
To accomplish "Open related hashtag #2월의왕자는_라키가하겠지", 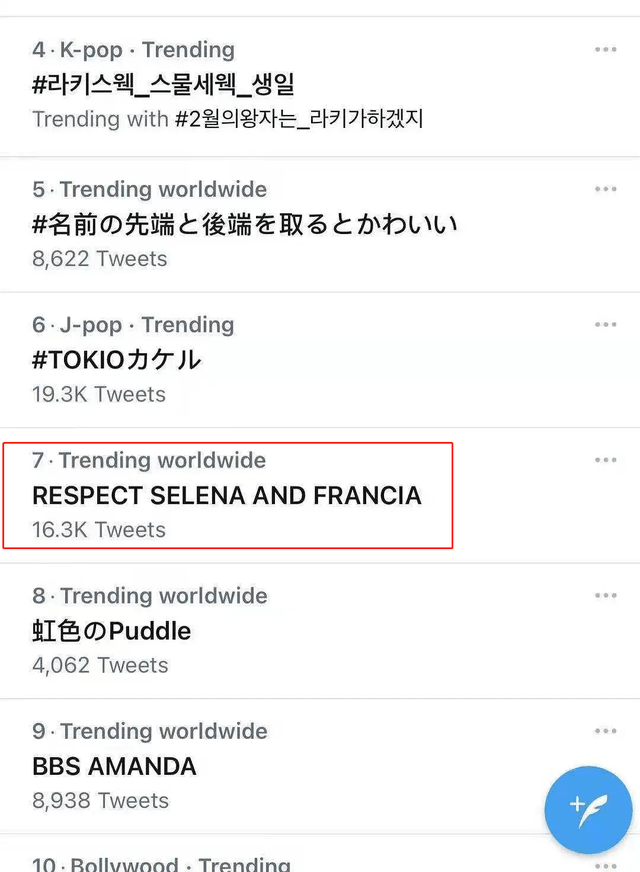I will click(299, 119).
